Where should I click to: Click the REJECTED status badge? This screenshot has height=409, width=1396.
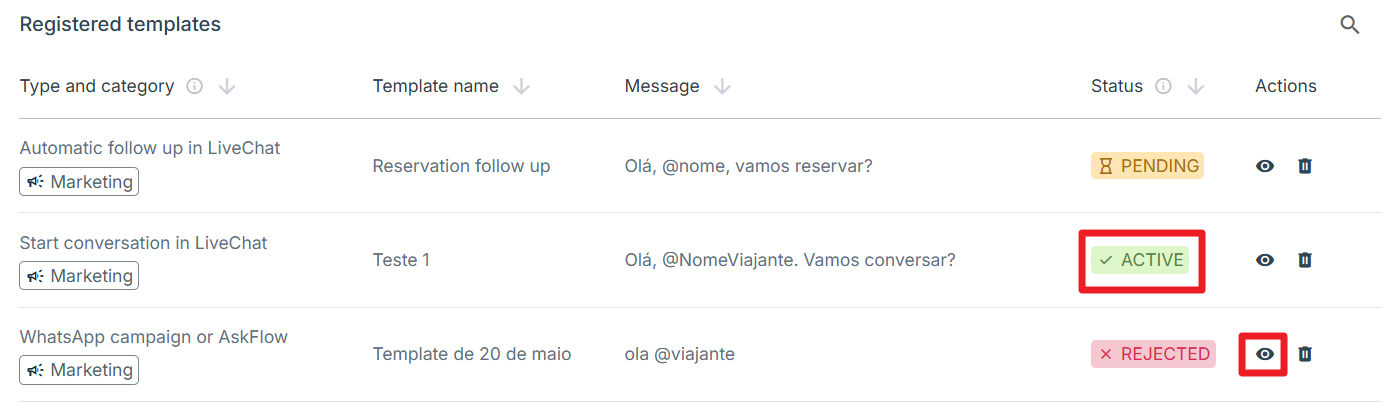pyautogui.click(x=1153, y=354)
